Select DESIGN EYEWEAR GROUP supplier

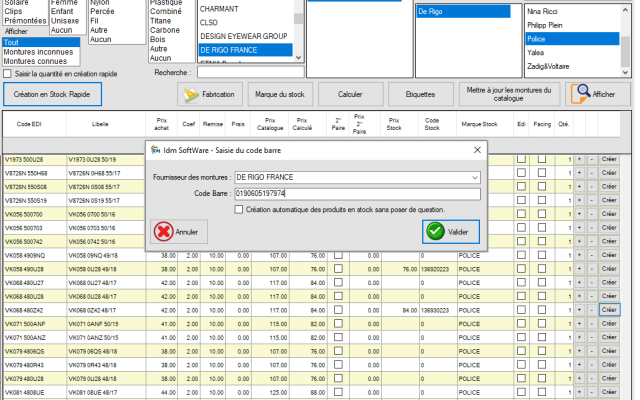tap(245, 36)
